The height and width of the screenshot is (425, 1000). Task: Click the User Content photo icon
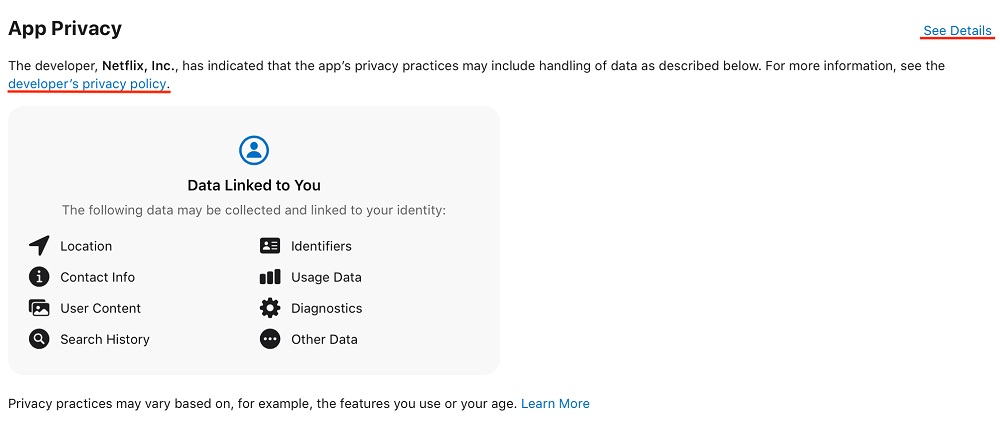coord(39,308)
